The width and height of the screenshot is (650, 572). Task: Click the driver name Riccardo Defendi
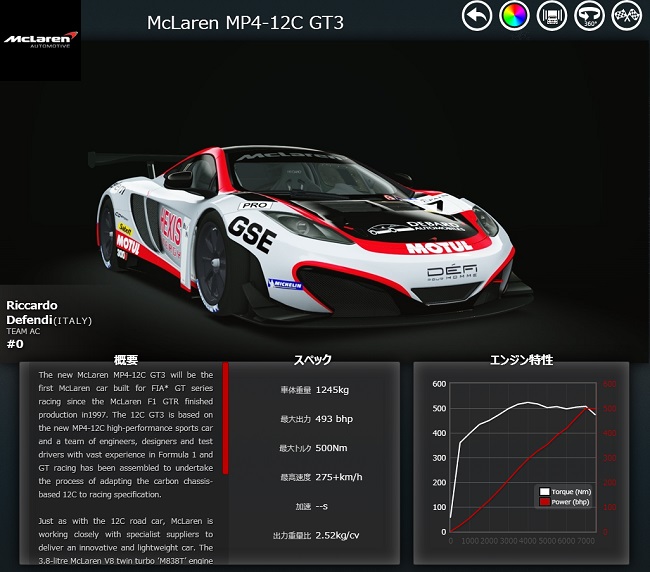click(32, 313)
